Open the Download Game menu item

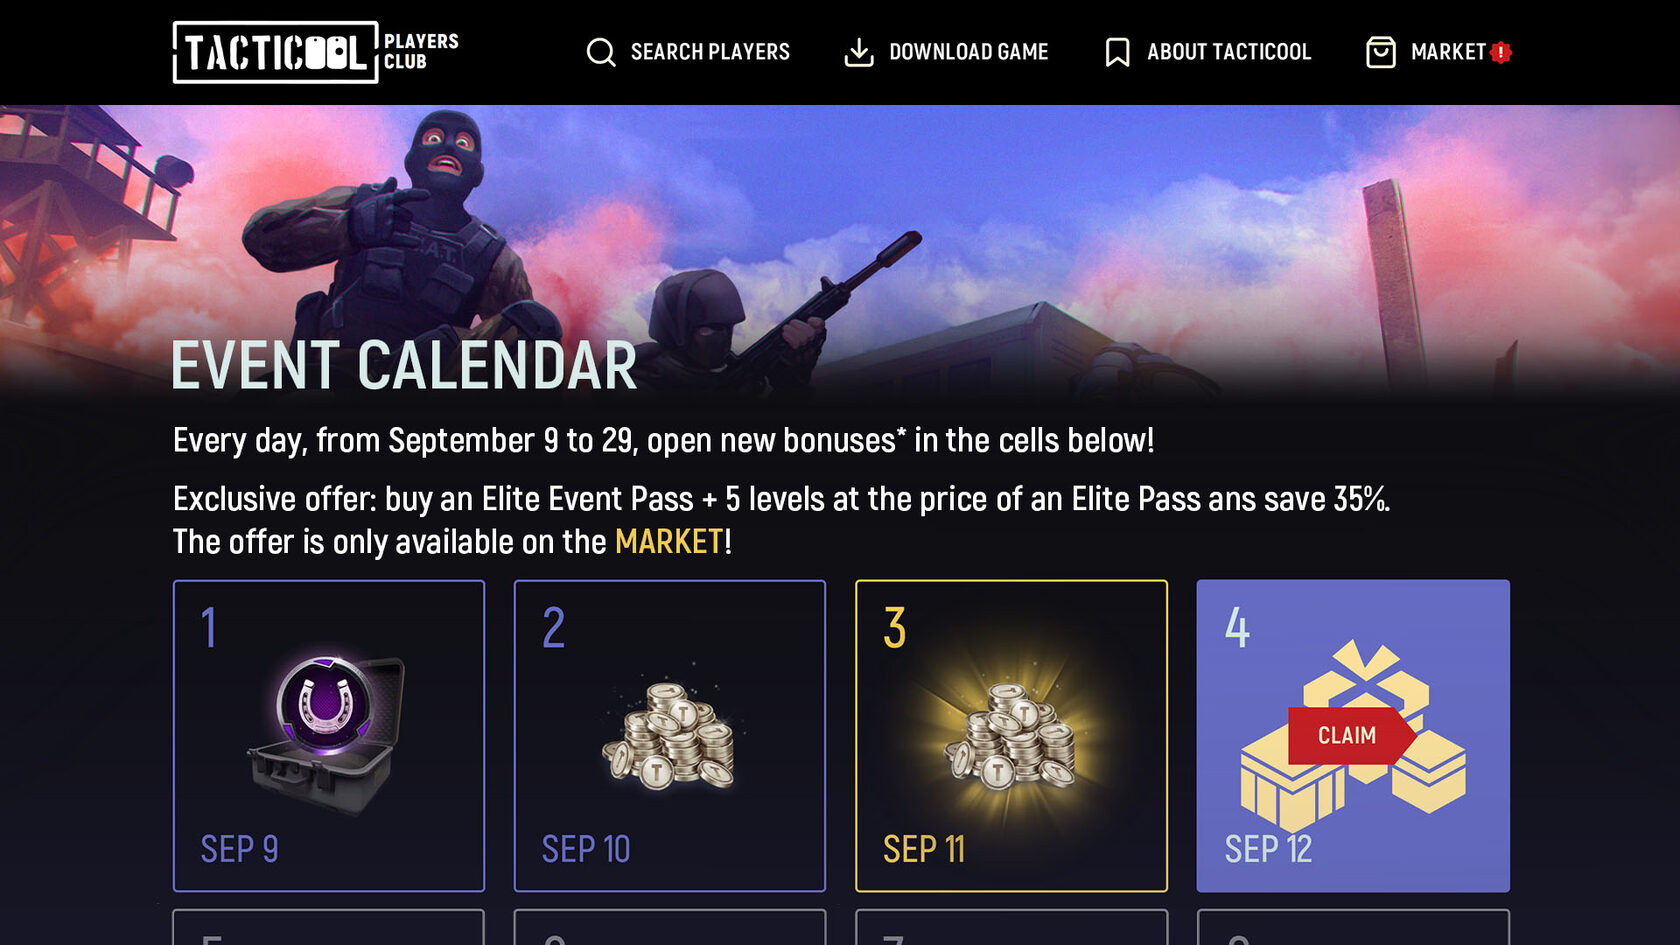coord(968,52)
